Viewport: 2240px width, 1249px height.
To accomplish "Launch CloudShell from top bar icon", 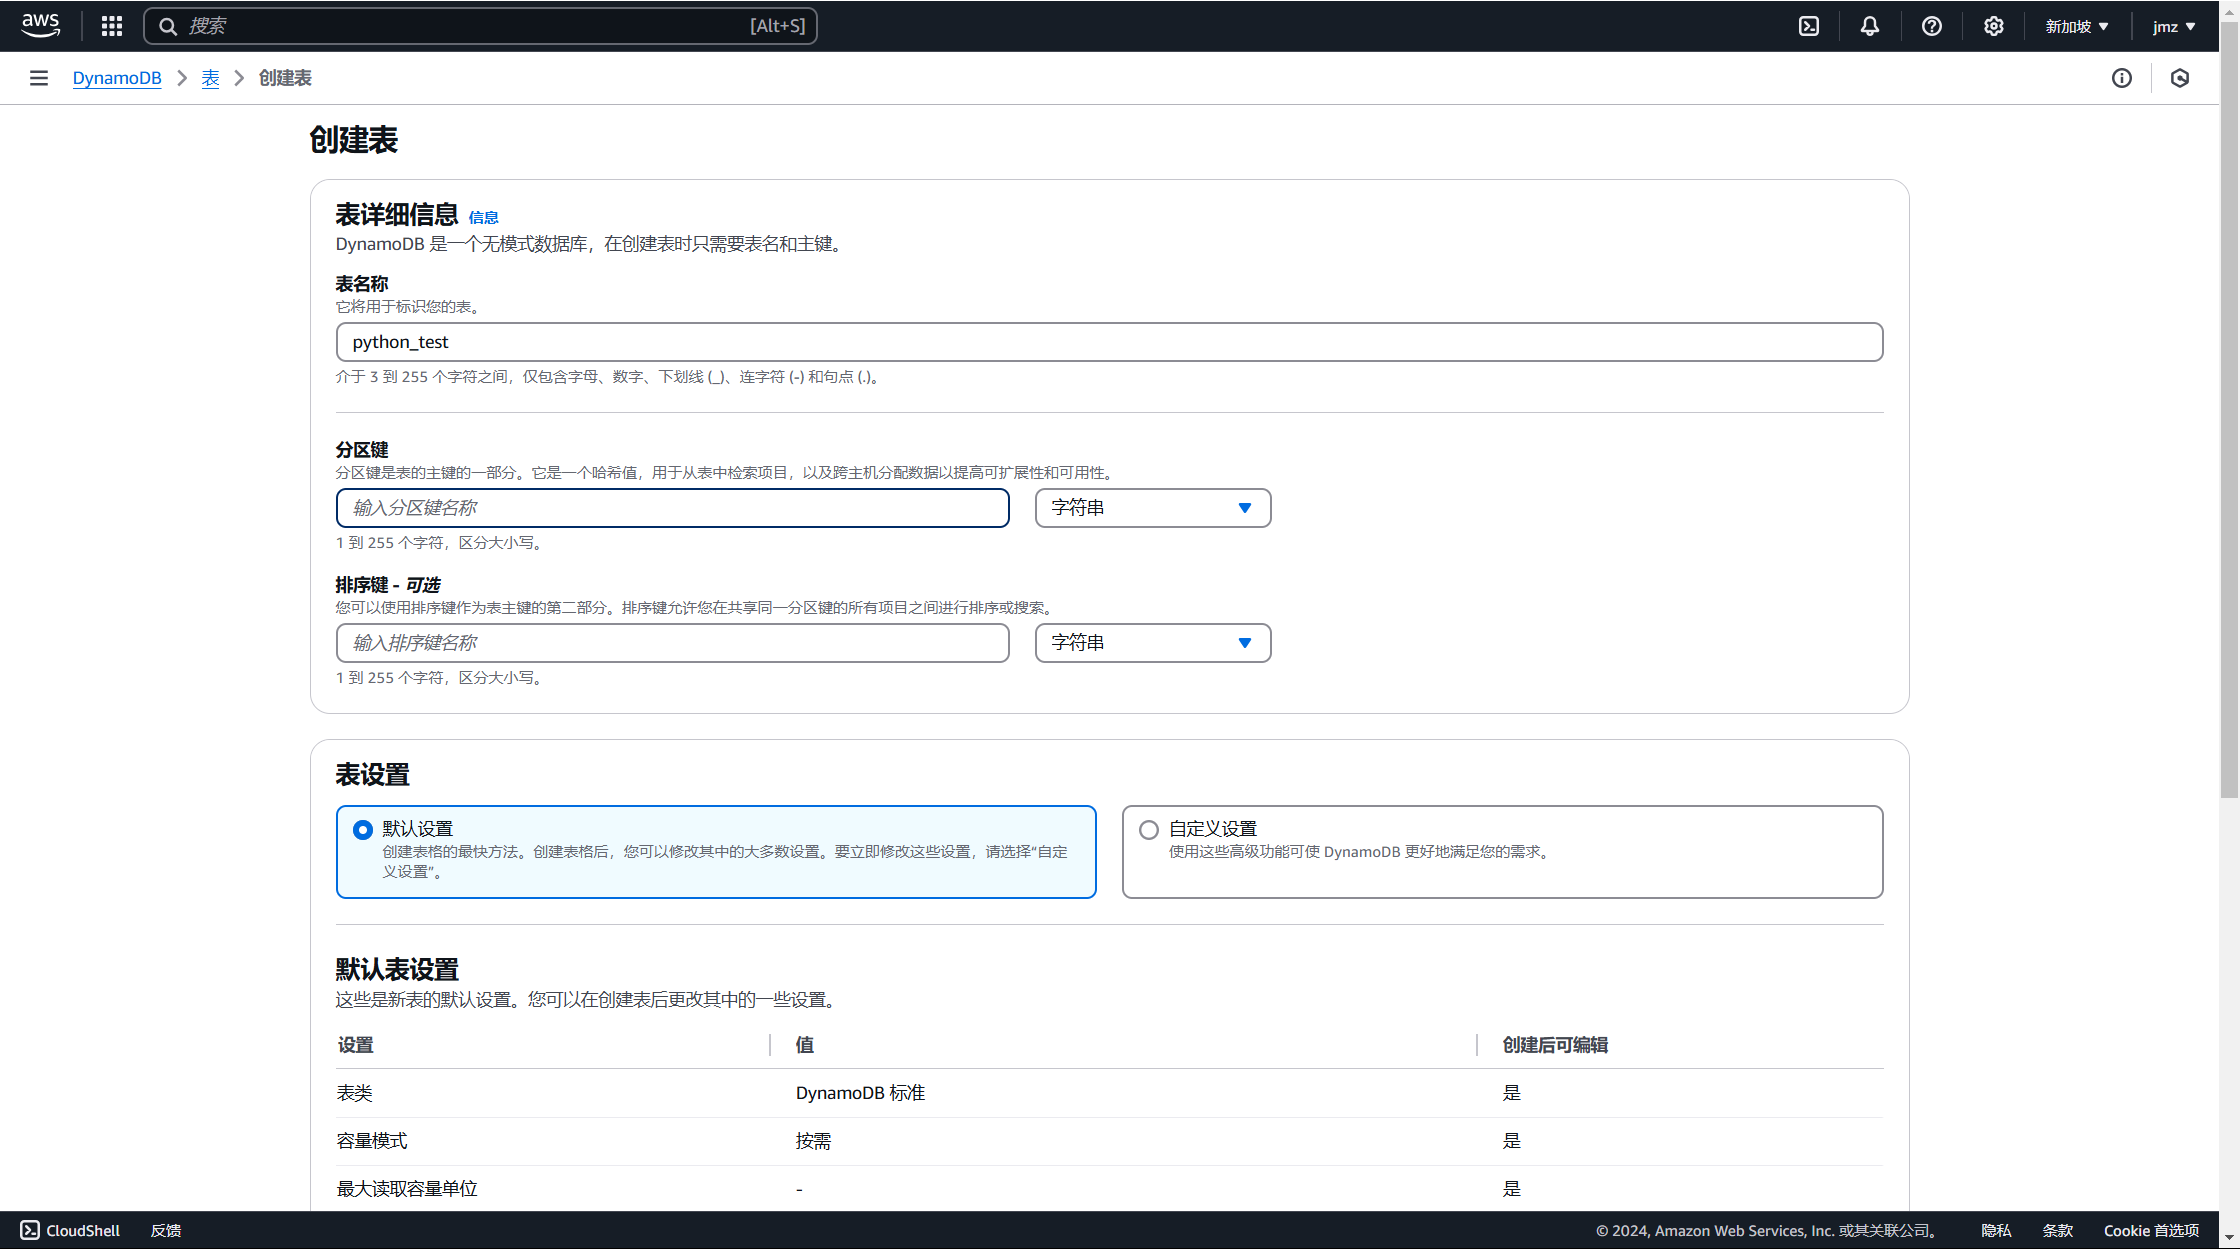I will click(x=1809, y=26).
